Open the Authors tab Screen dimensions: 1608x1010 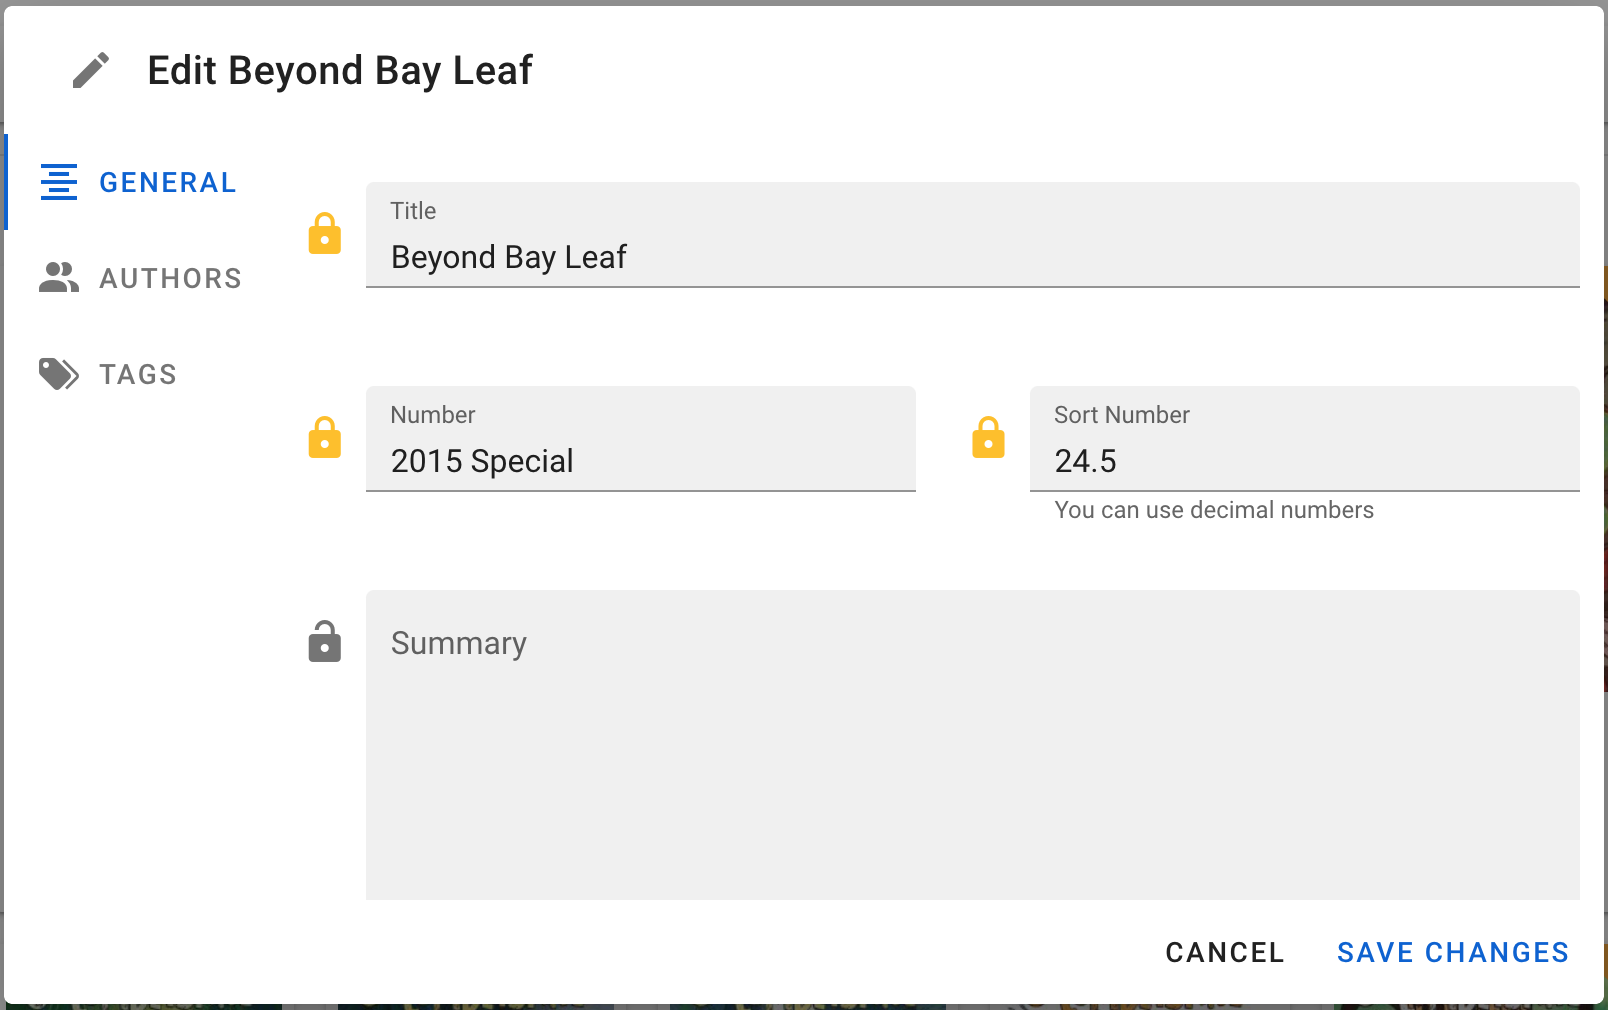click(170, 278)
